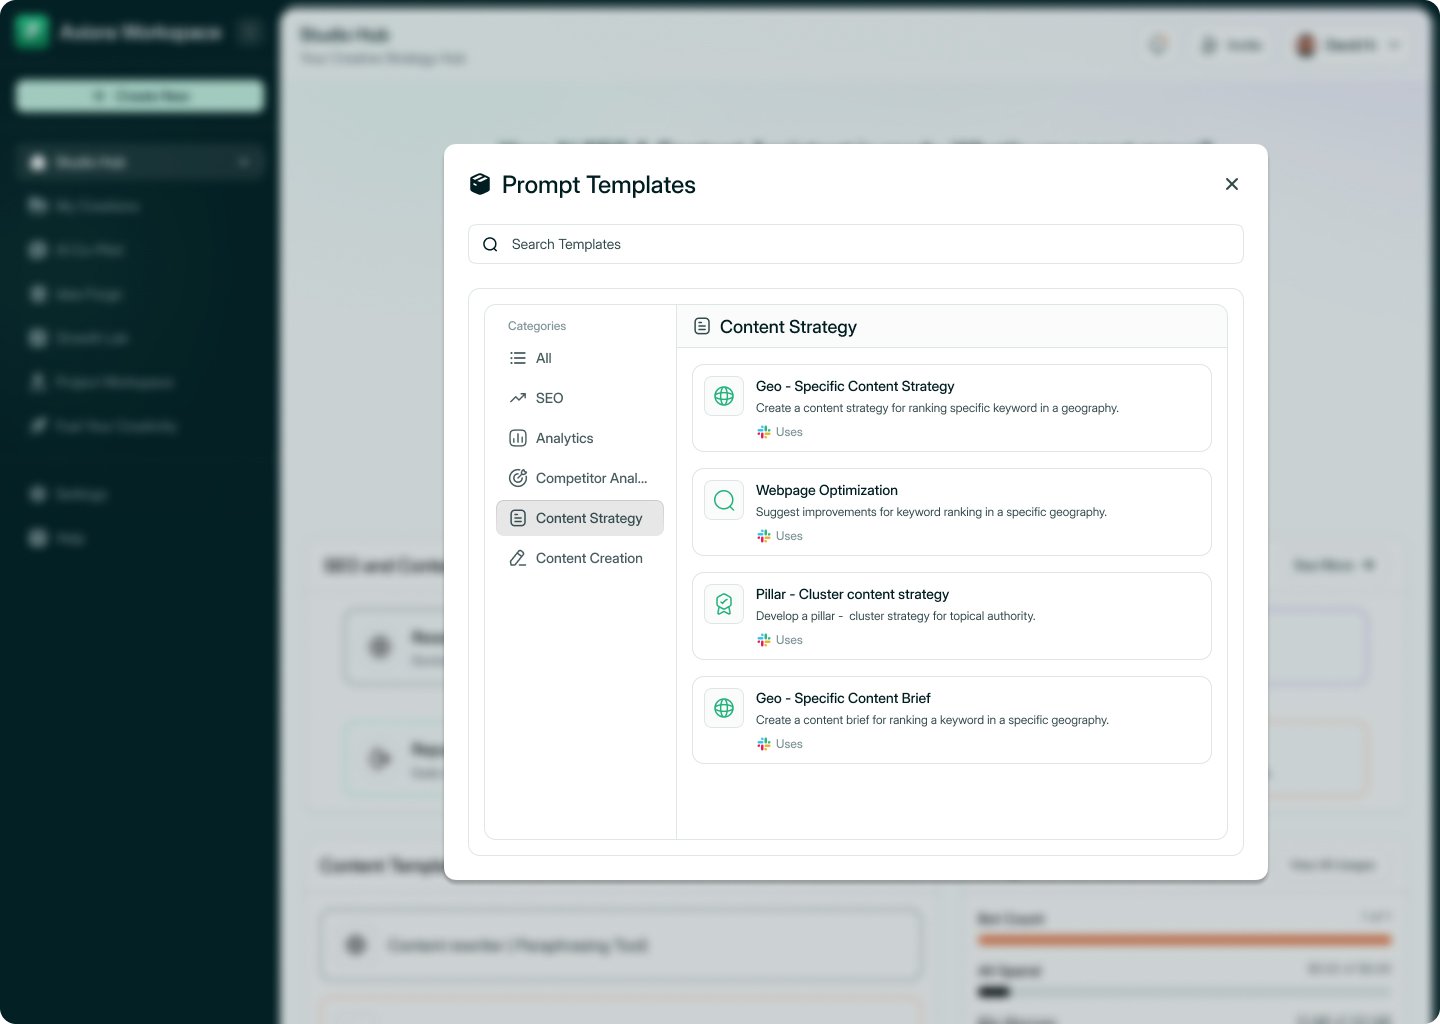Click the search magnifier icon in the search bar
Viewport: 1440px width, 1024px height.
click(490, 244)
